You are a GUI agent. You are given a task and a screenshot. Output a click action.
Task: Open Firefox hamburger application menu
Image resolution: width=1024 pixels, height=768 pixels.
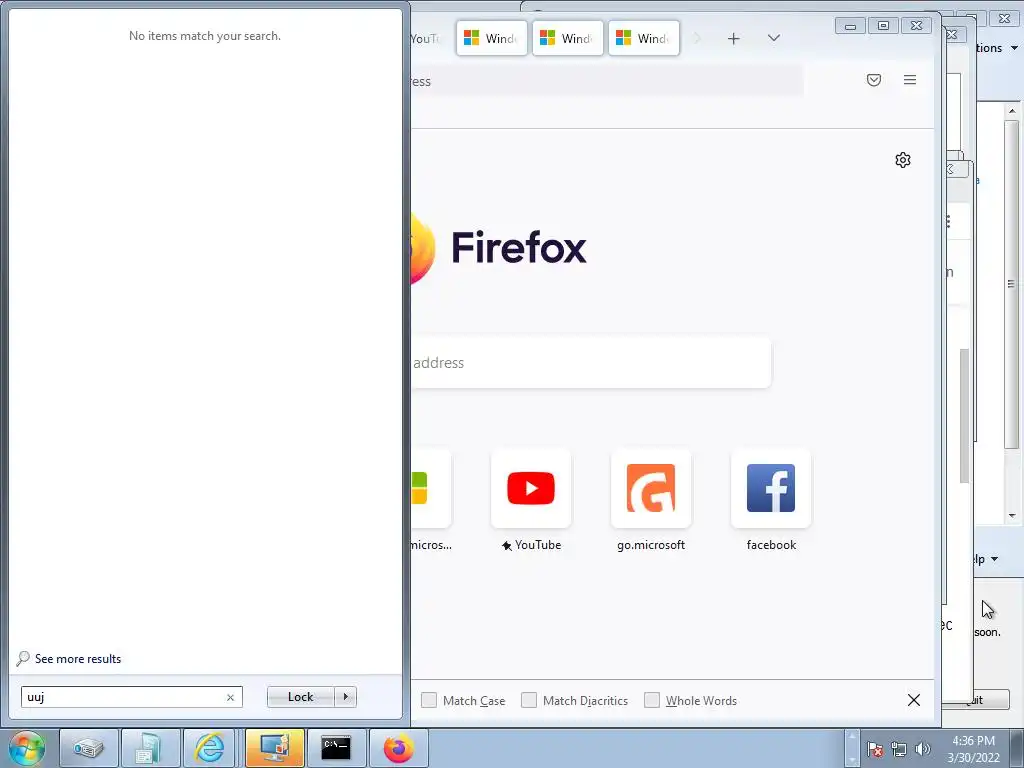[910, 80]
